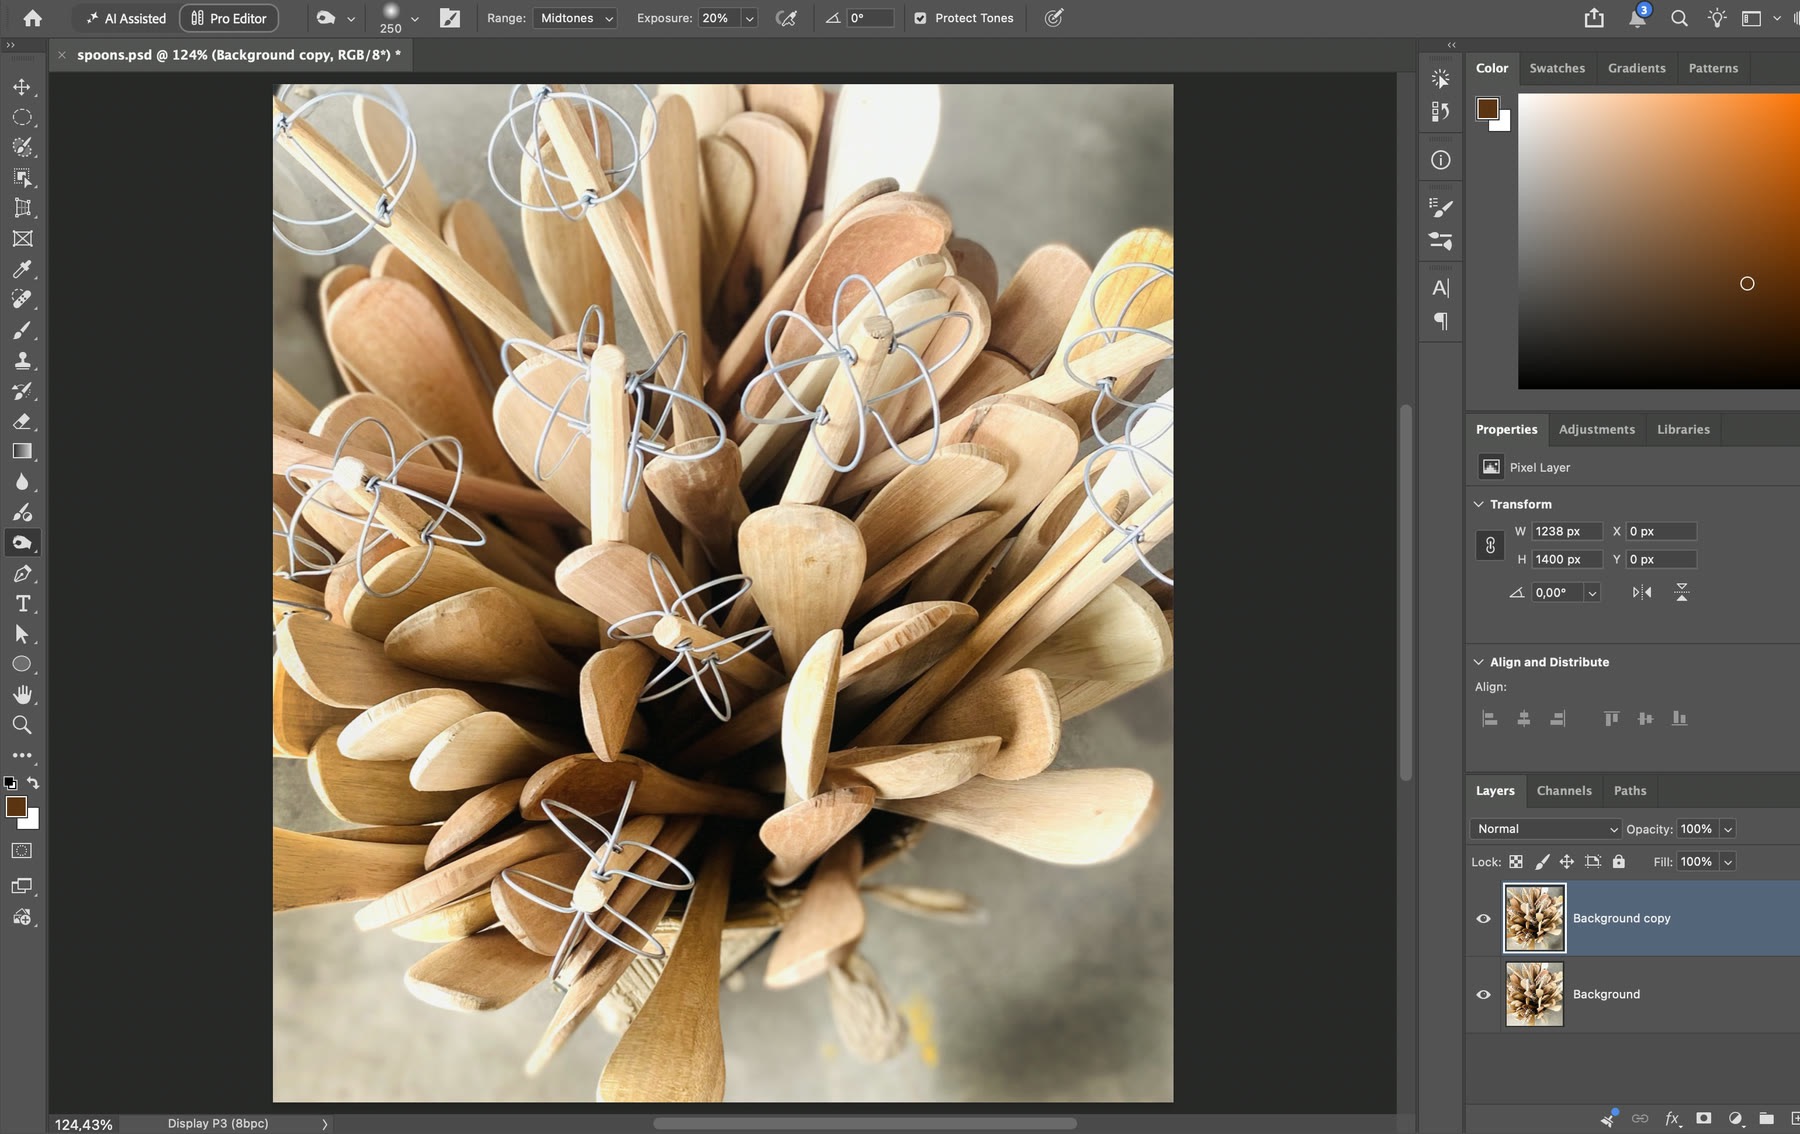Toggle the width-height link constraint

point(1490,545)
